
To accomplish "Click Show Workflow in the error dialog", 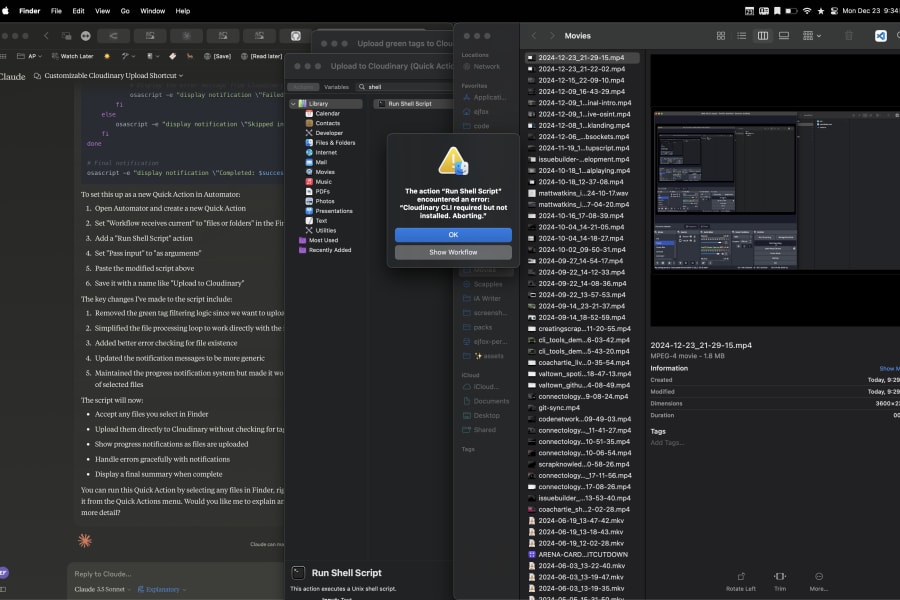I will [x=453, y=252].
